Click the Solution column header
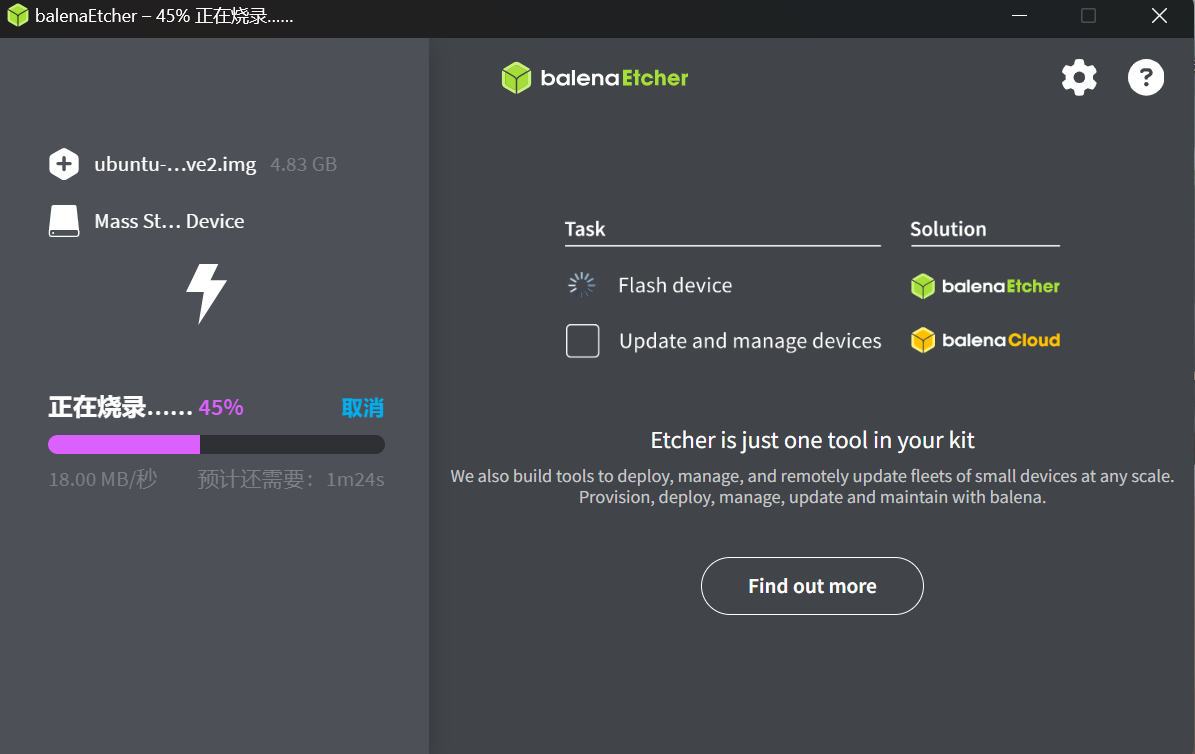Viewport: 1195px width, 754px height. pos(948,229)
